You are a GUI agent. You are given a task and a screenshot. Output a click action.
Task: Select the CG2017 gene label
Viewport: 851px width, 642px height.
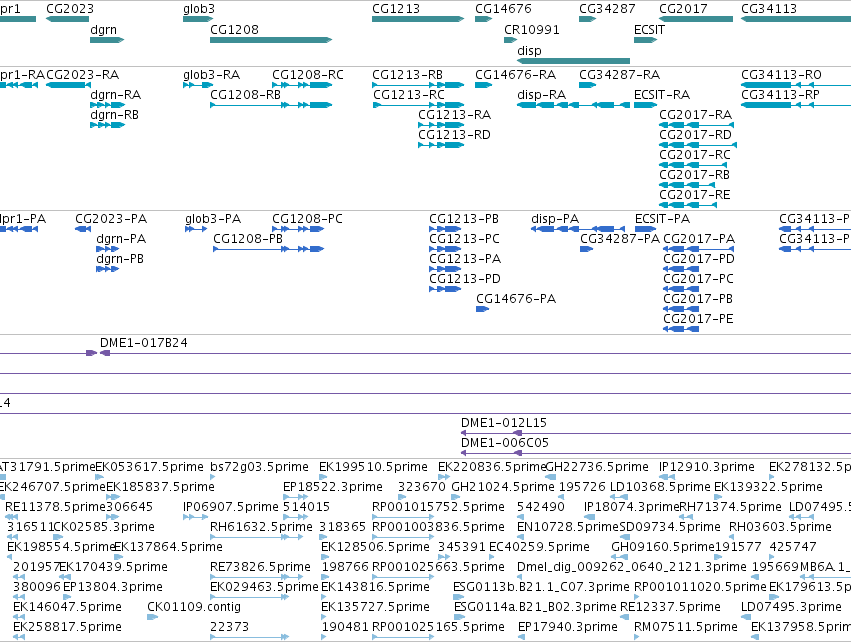(683, 9)
